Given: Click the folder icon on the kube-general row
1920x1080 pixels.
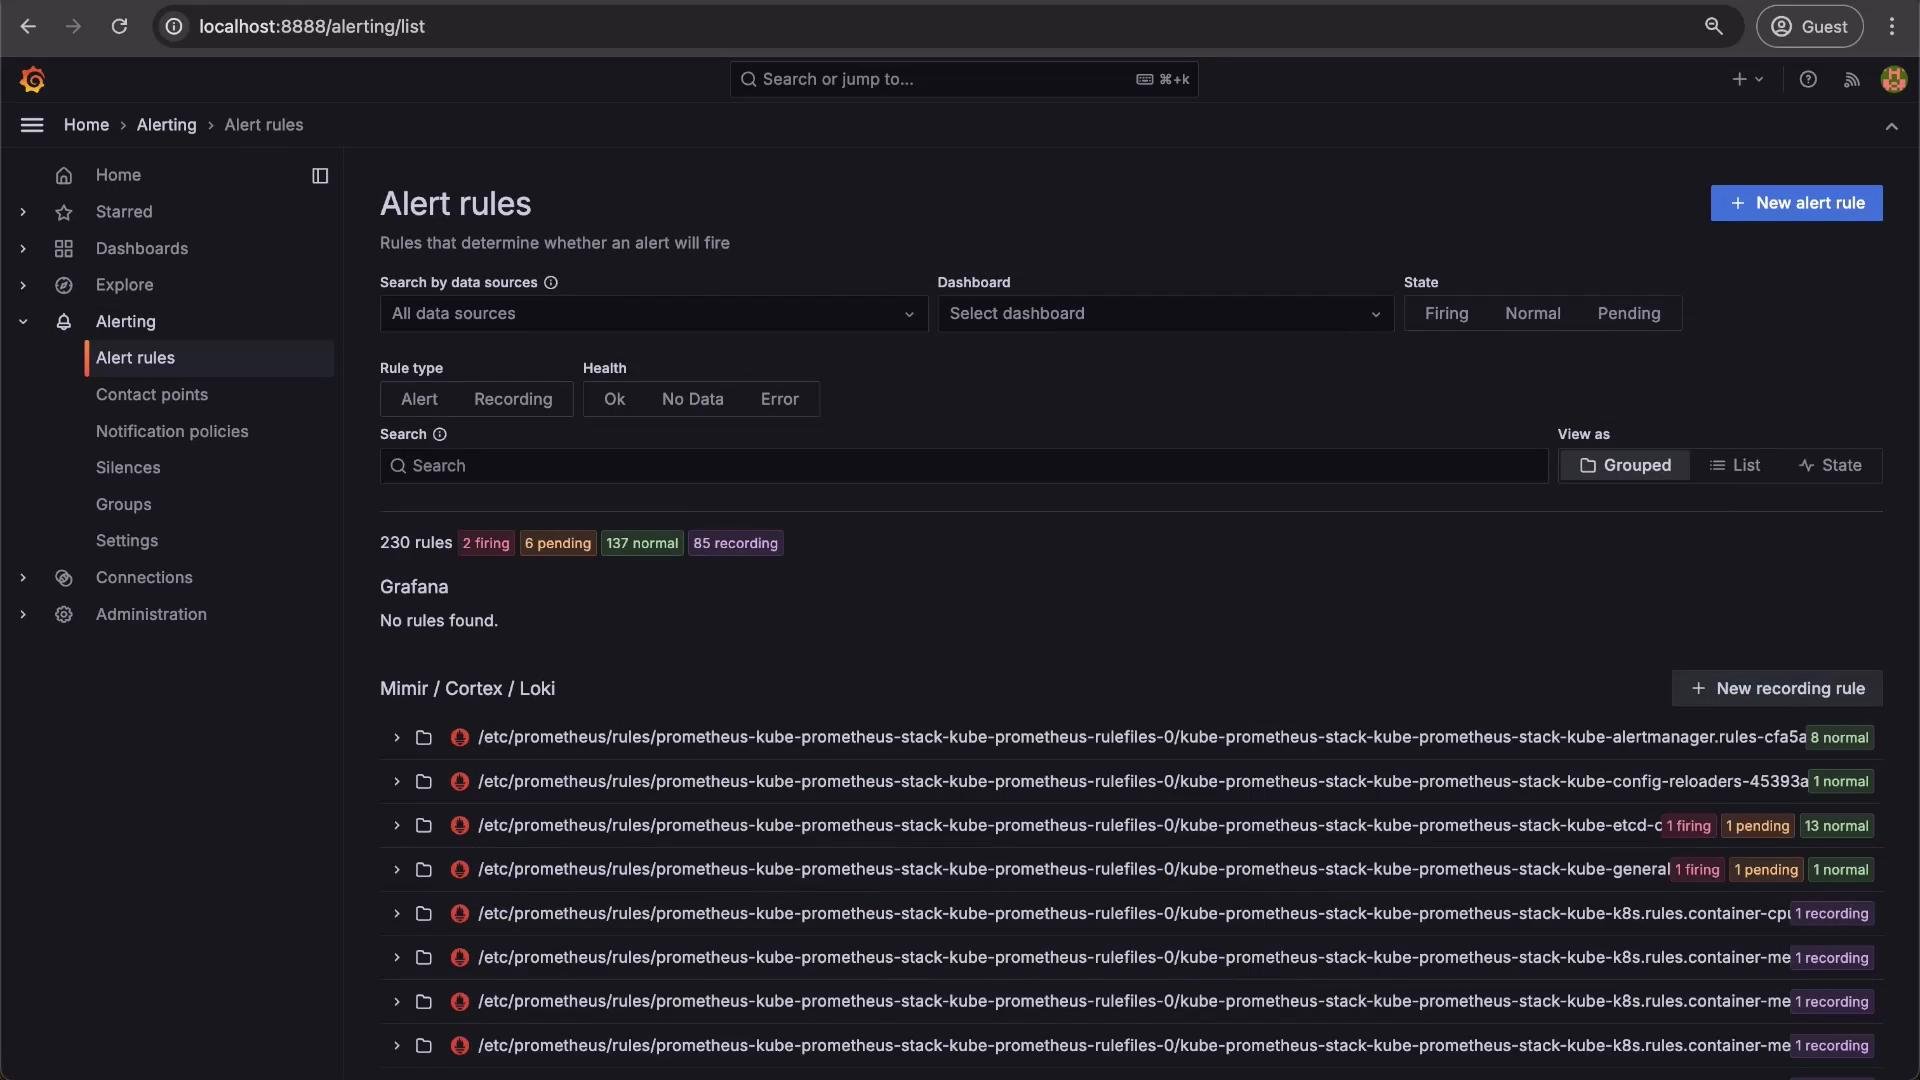Looking at the screenshot, I should pyautogui.click(x=424, y=870).
